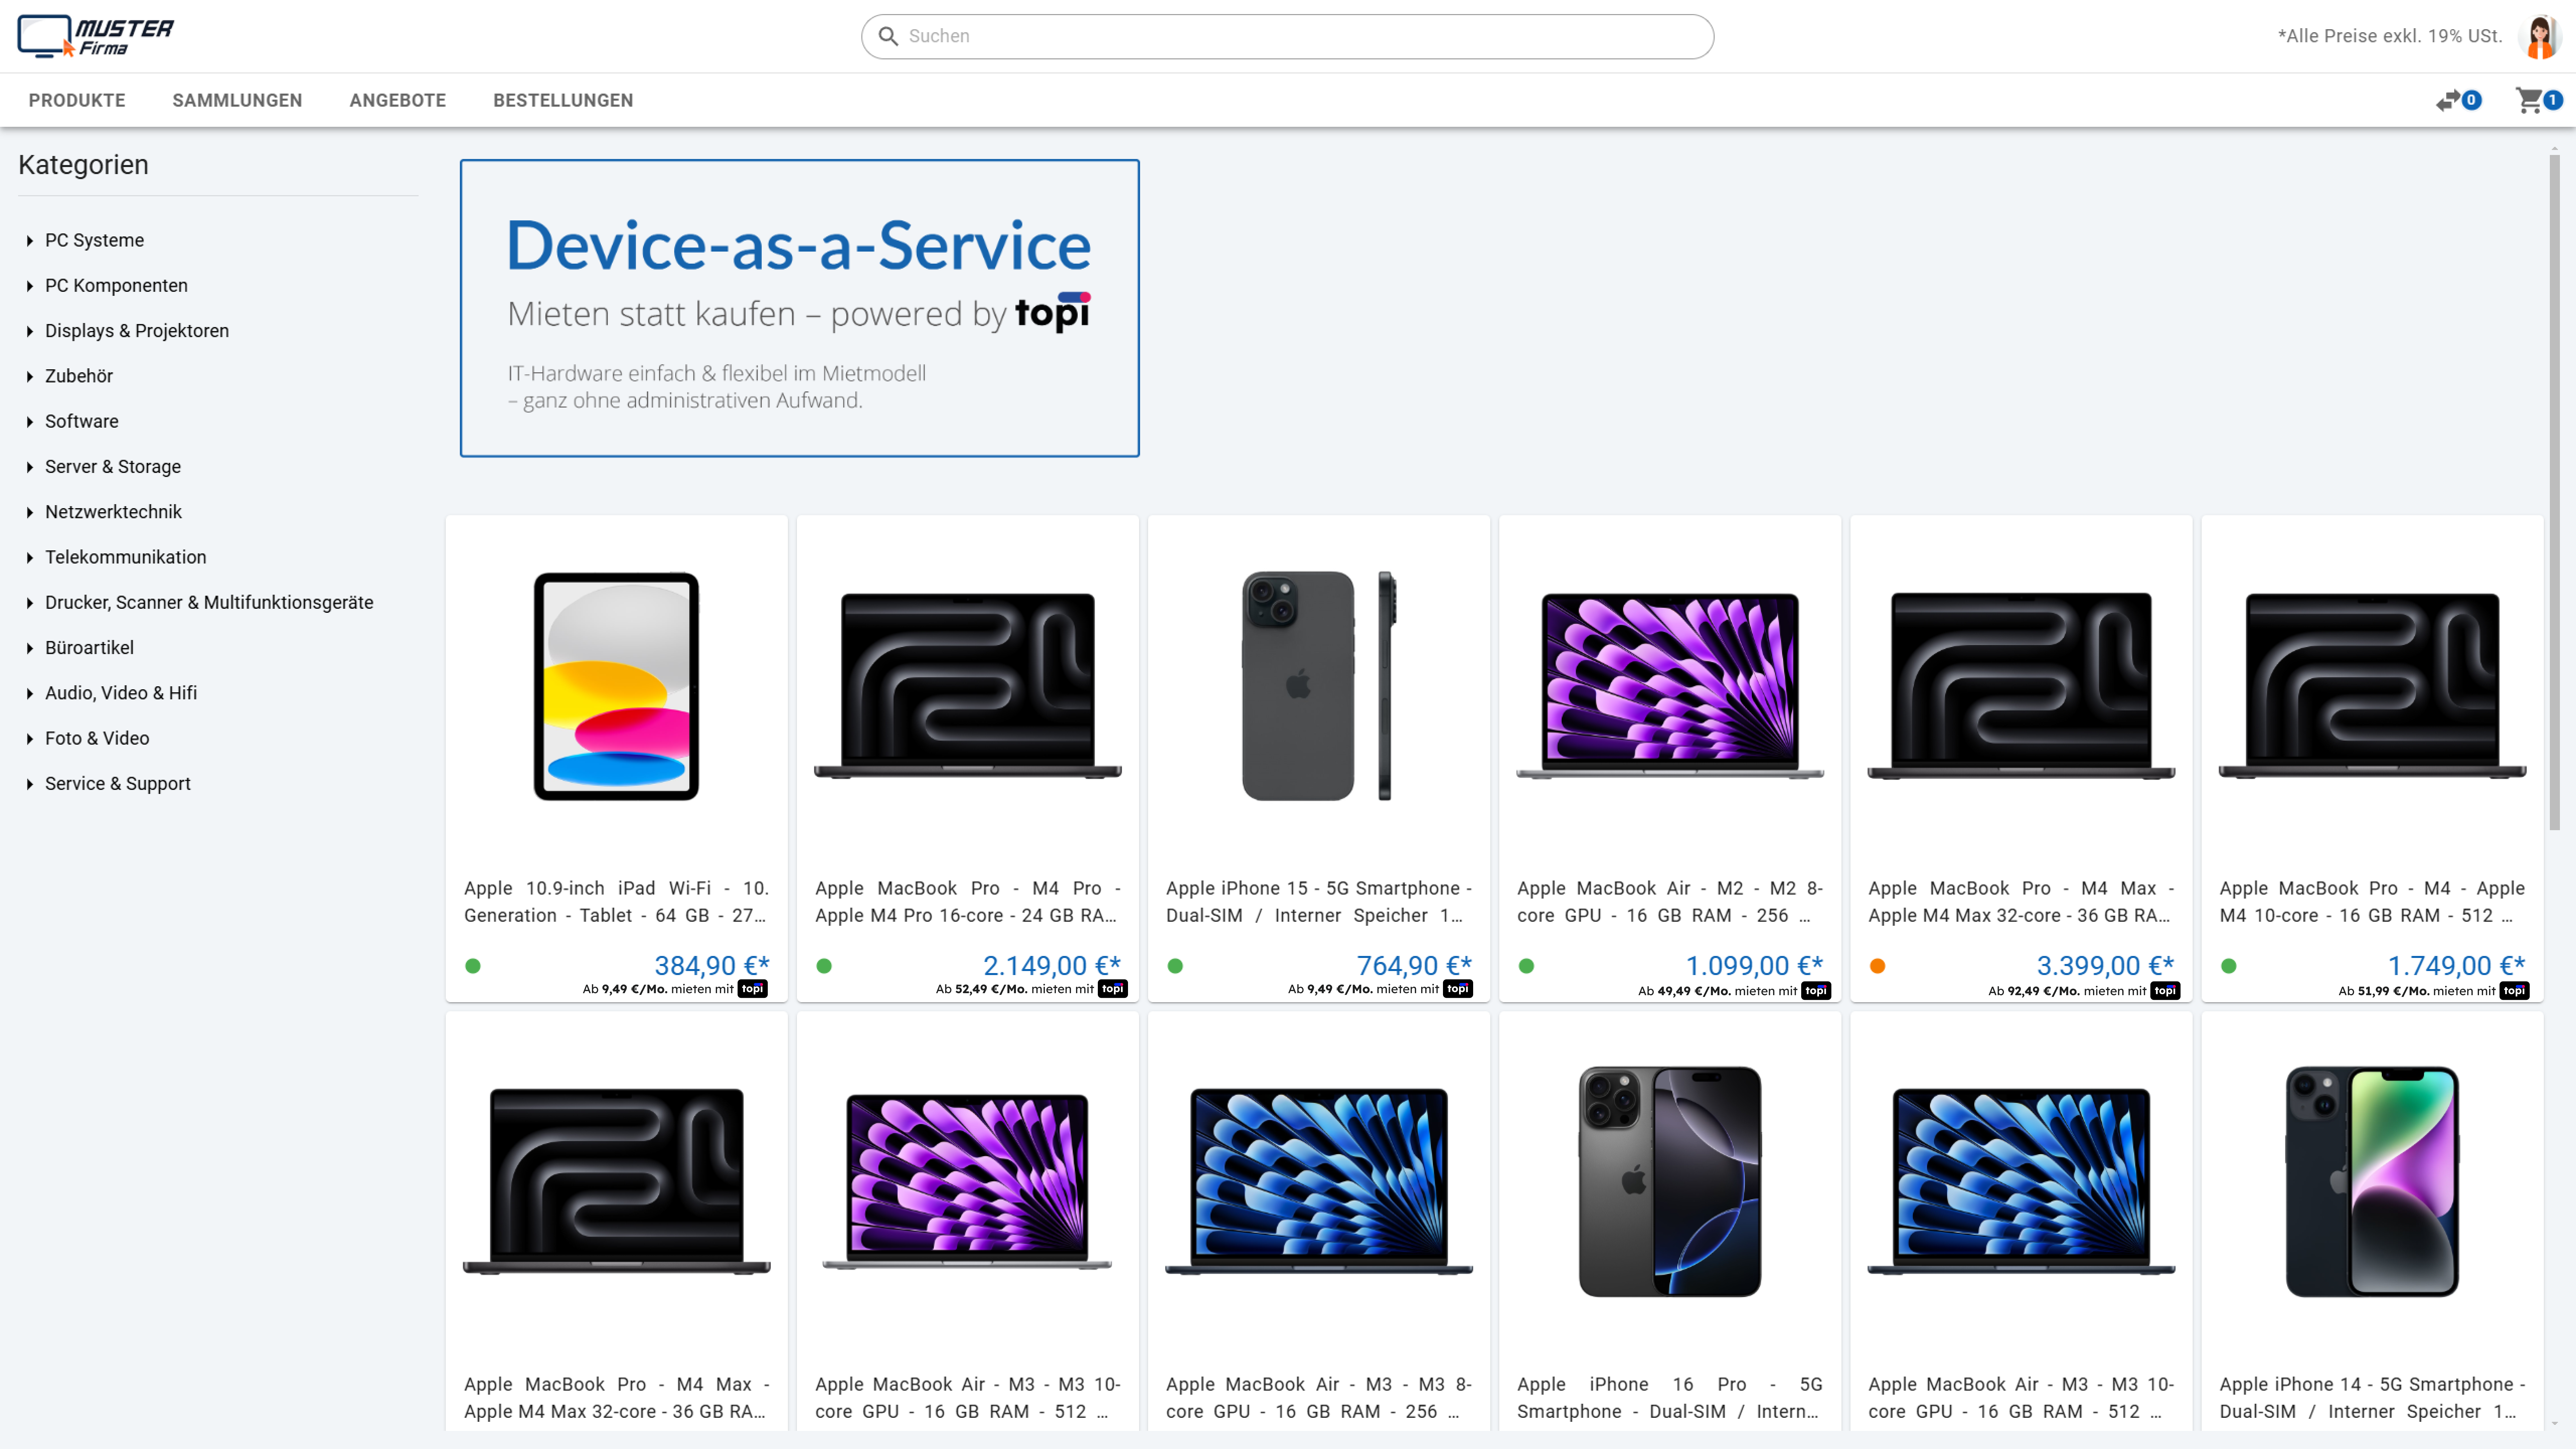The width and height of the screenshot is (2576, 1449).
Task: Click the iPhone 14 product image
Action: [x=2372, y=1182]
